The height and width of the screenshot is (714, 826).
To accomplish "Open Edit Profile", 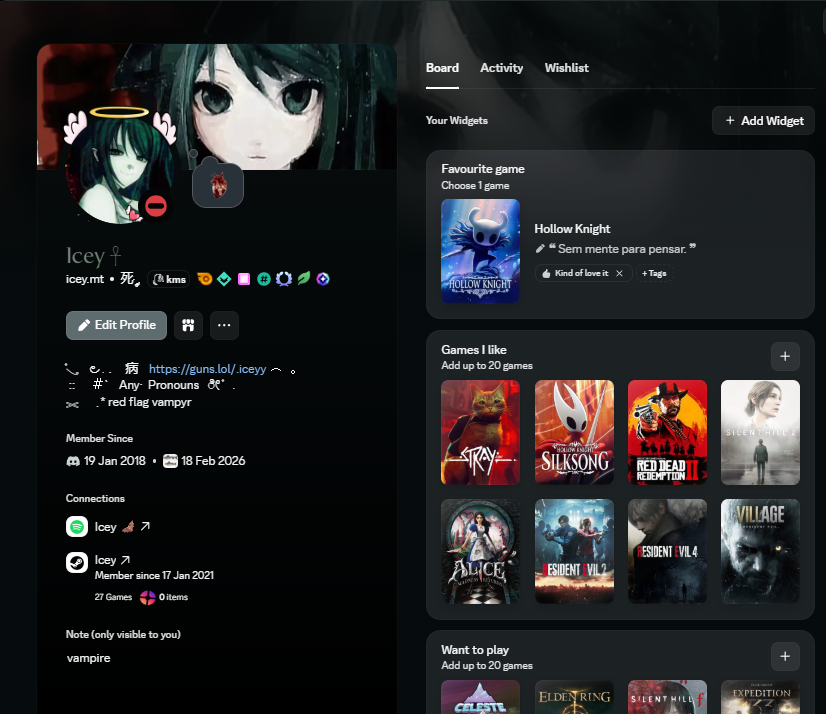I will pyautogui.click(x=116, y=325).
